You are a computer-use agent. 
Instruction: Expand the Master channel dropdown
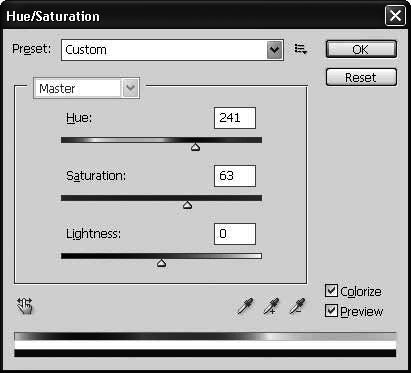tap(130, 88)
